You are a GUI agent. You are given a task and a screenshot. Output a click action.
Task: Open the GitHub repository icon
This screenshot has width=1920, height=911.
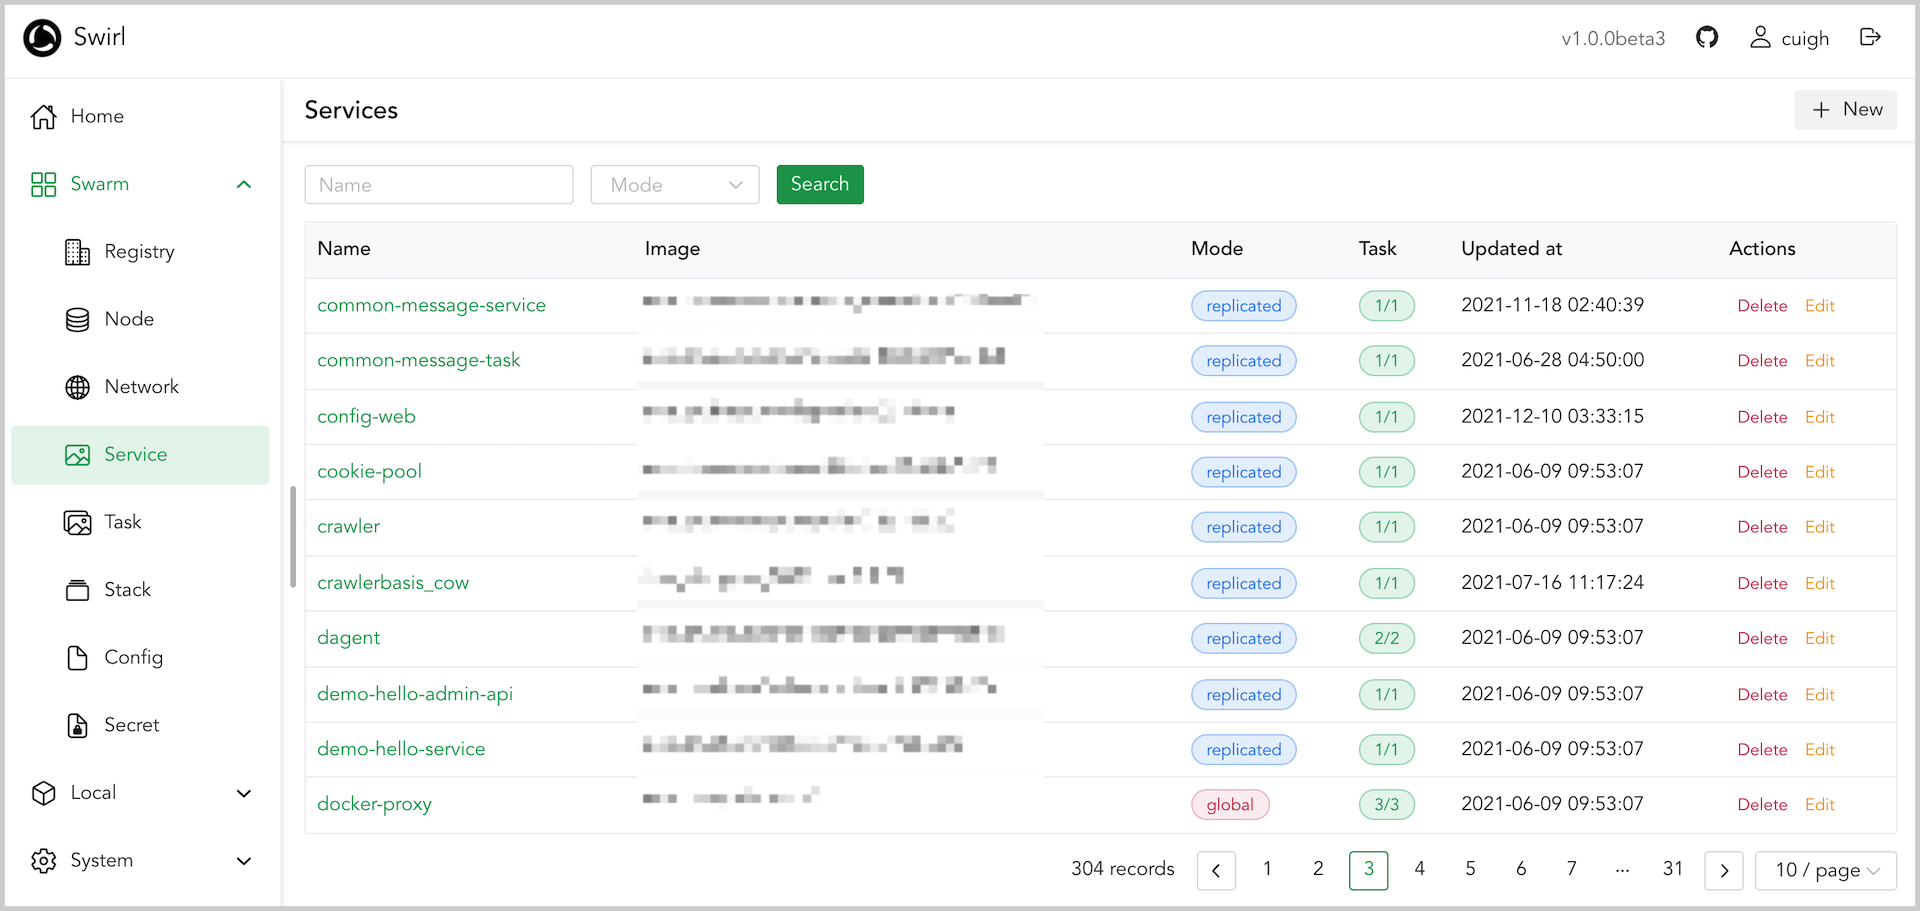click(x=1707, y=38)
